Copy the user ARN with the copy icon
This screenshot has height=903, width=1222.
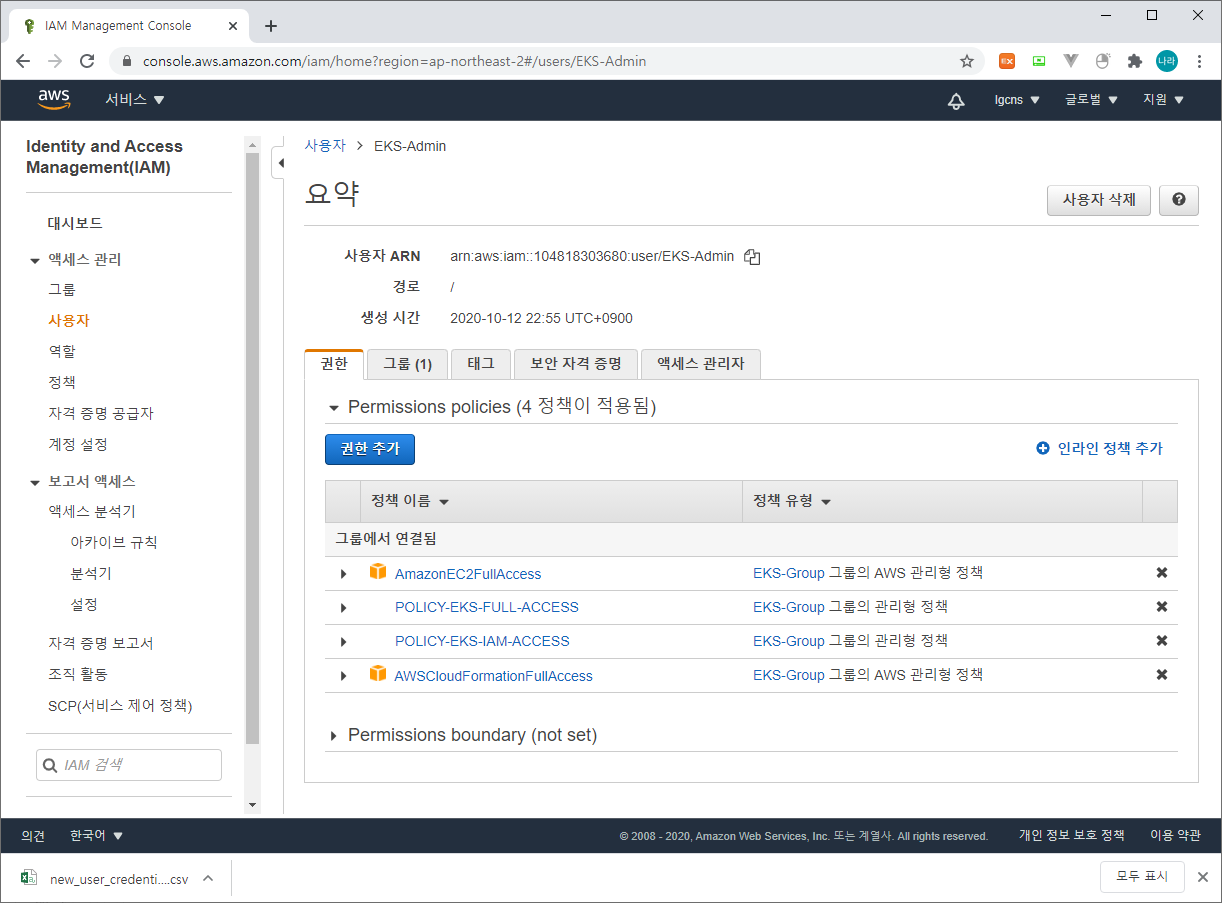coord(752,257)
